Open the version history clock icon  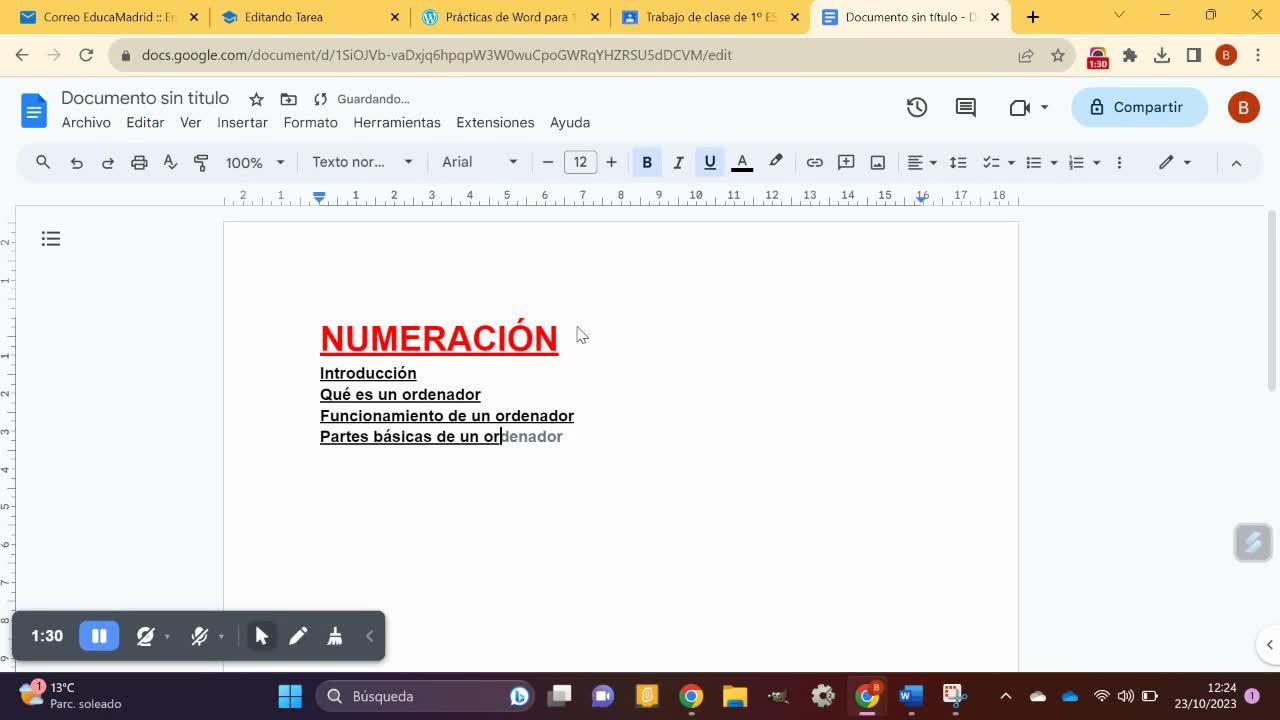(917, 107)
